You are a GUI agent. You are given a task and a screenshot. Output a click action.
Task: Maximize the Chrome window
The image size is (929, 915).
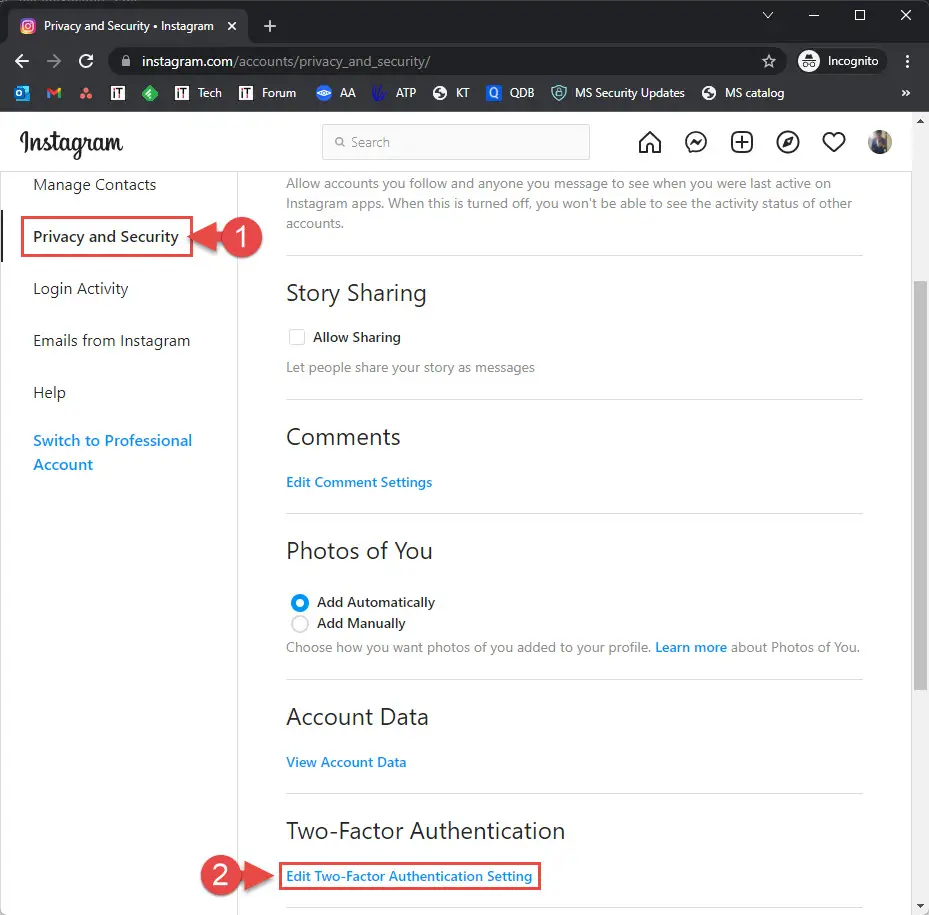pyautogui.click(x=860, y=15)
